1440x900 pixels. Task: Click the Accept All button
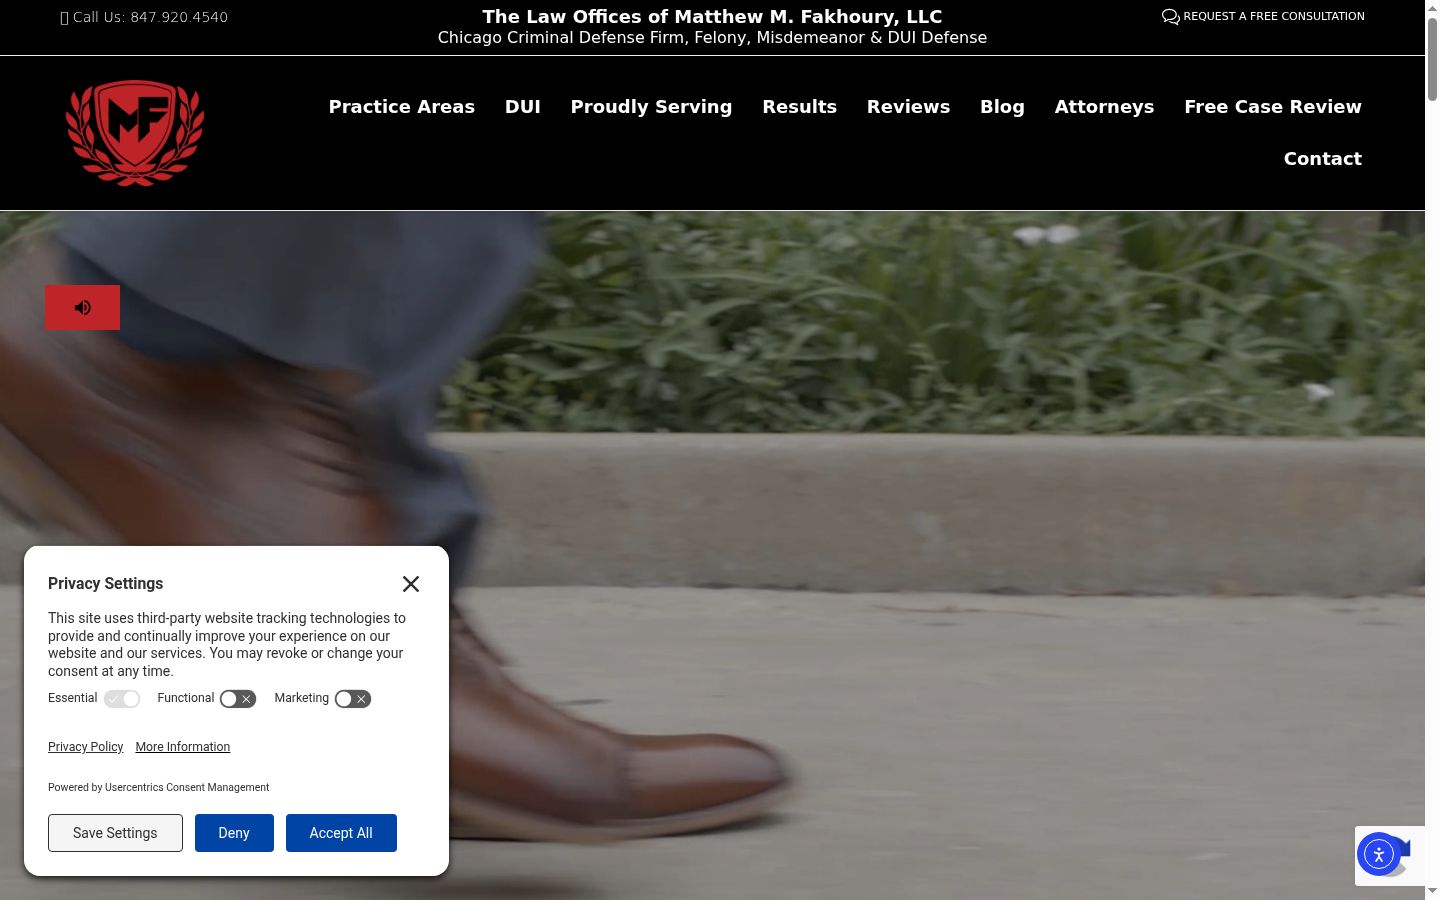341,833
